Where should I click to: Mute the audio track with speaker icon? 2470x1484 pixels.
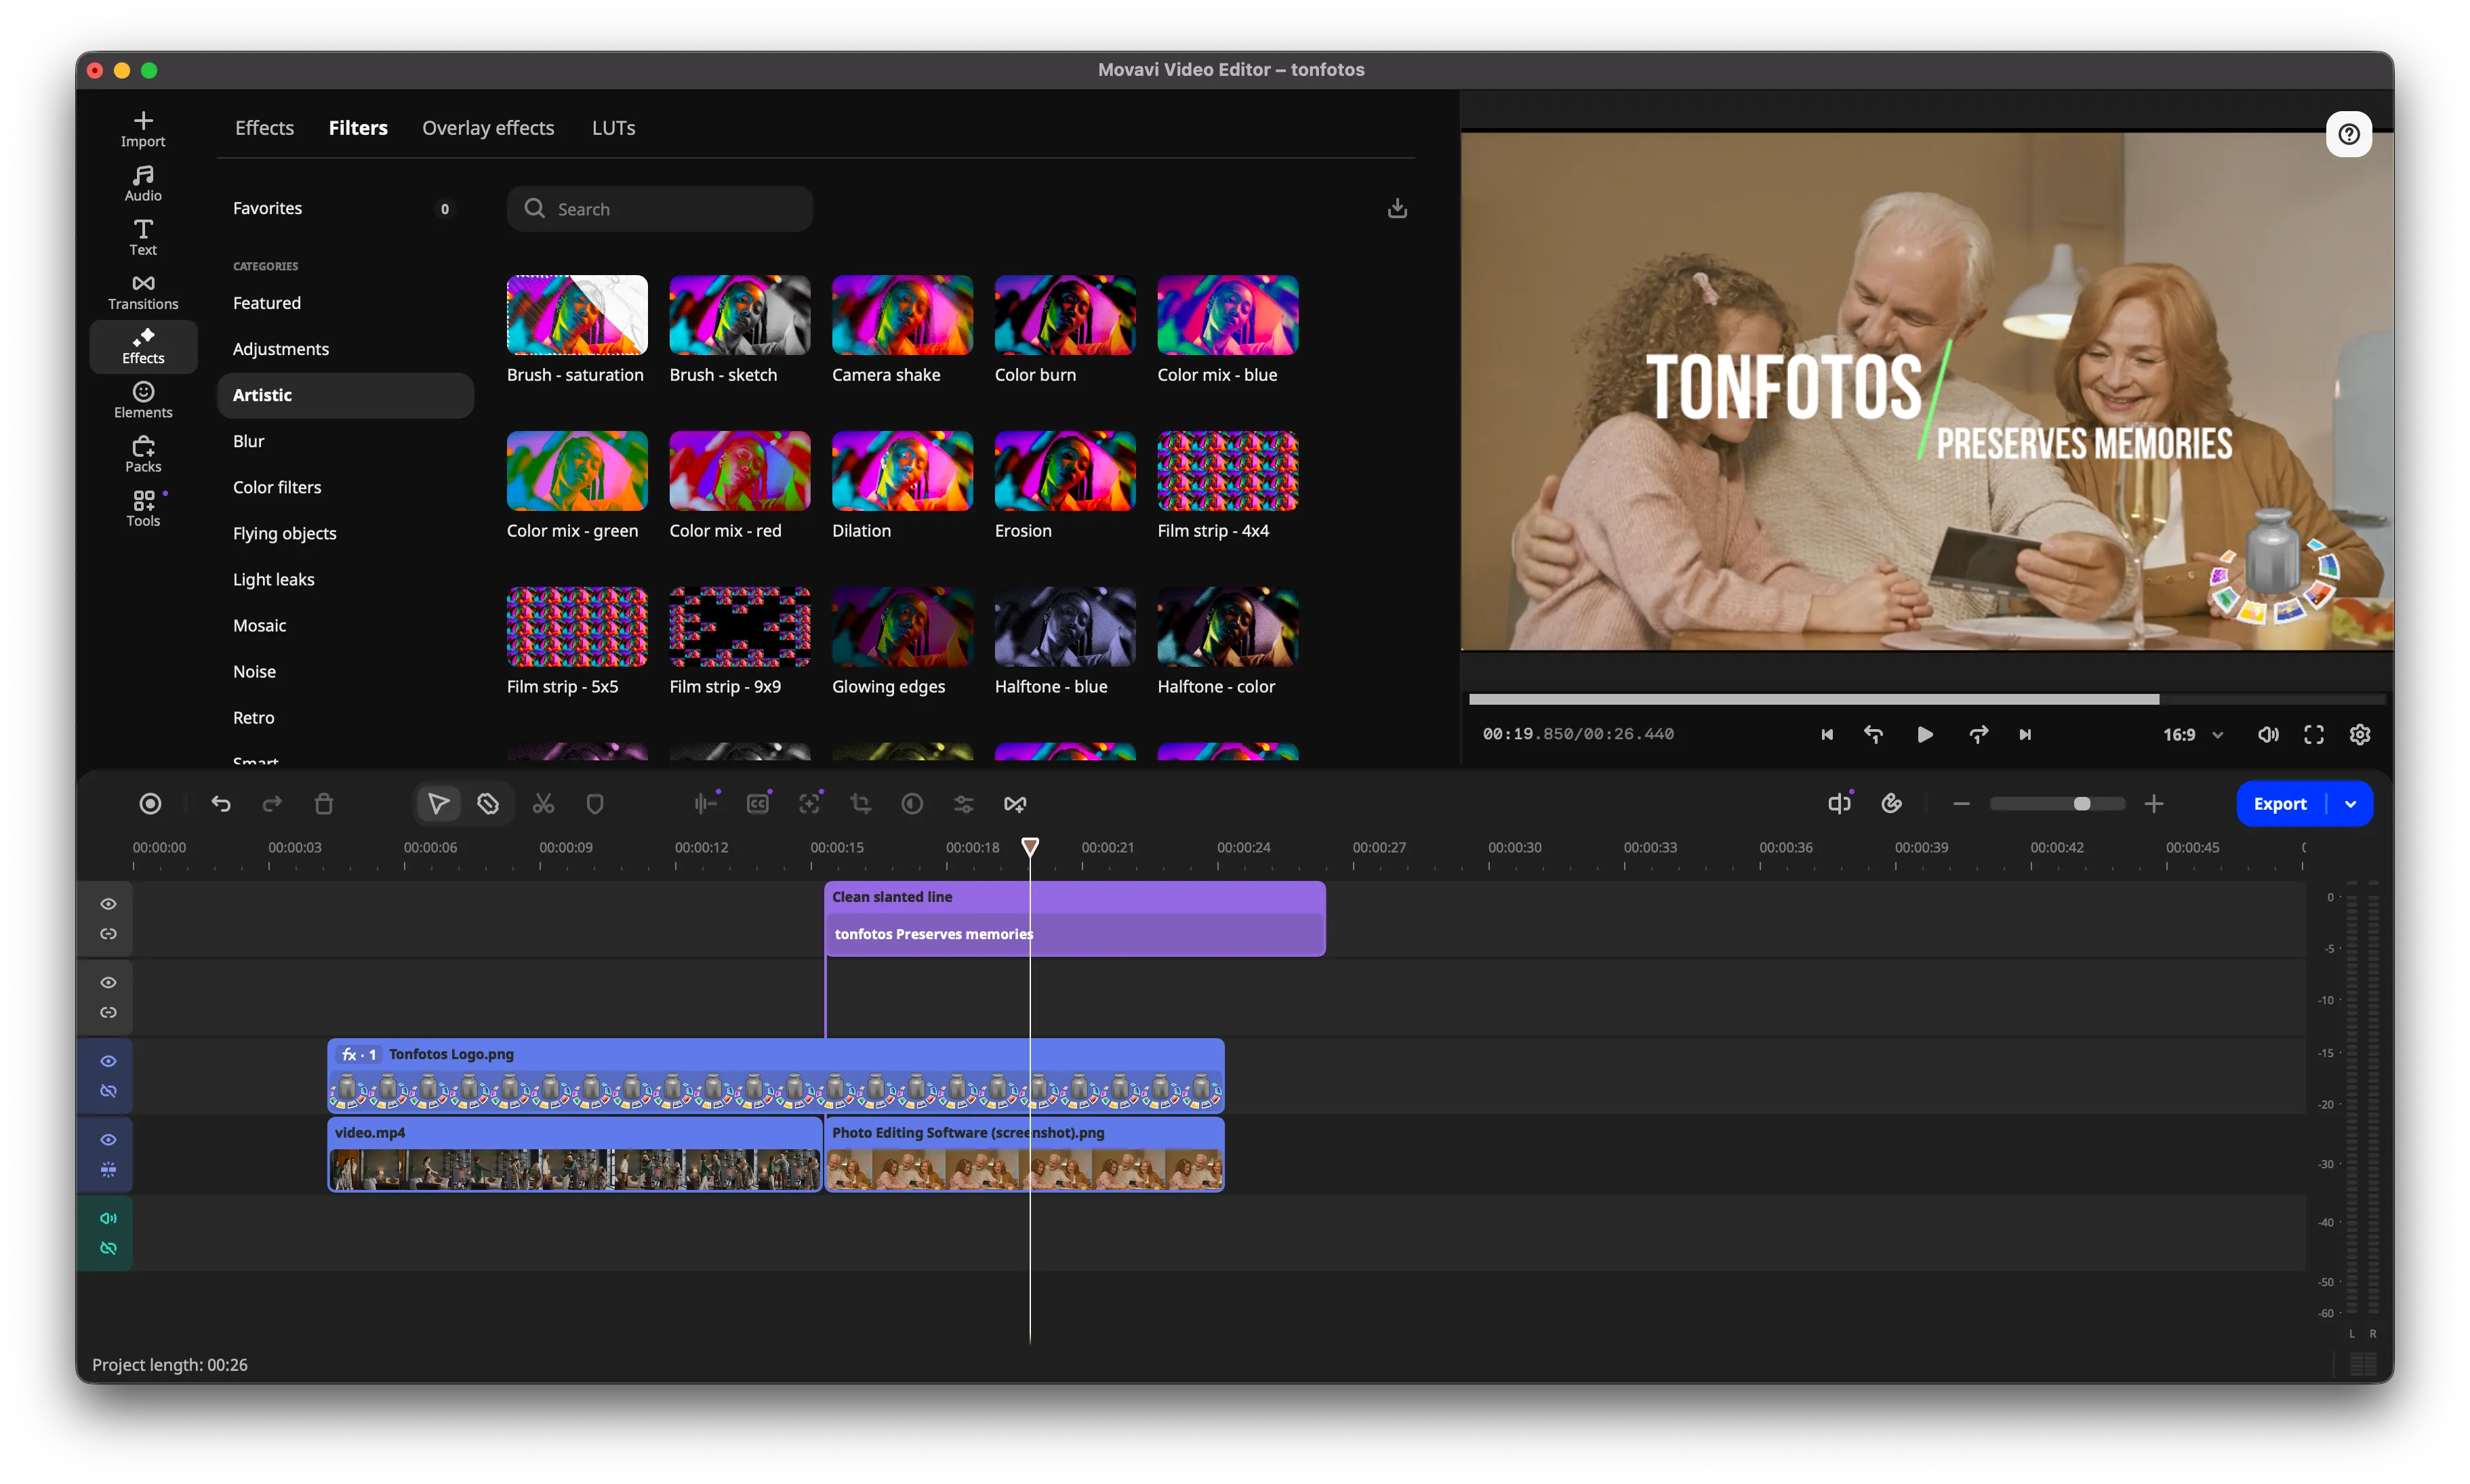(108, 1218)
